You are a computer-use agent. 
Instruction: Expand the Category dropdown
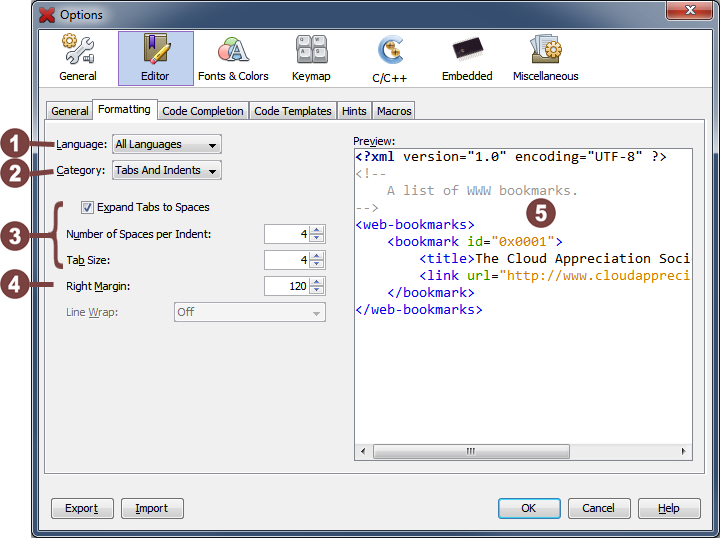click(x=166, y=171)
